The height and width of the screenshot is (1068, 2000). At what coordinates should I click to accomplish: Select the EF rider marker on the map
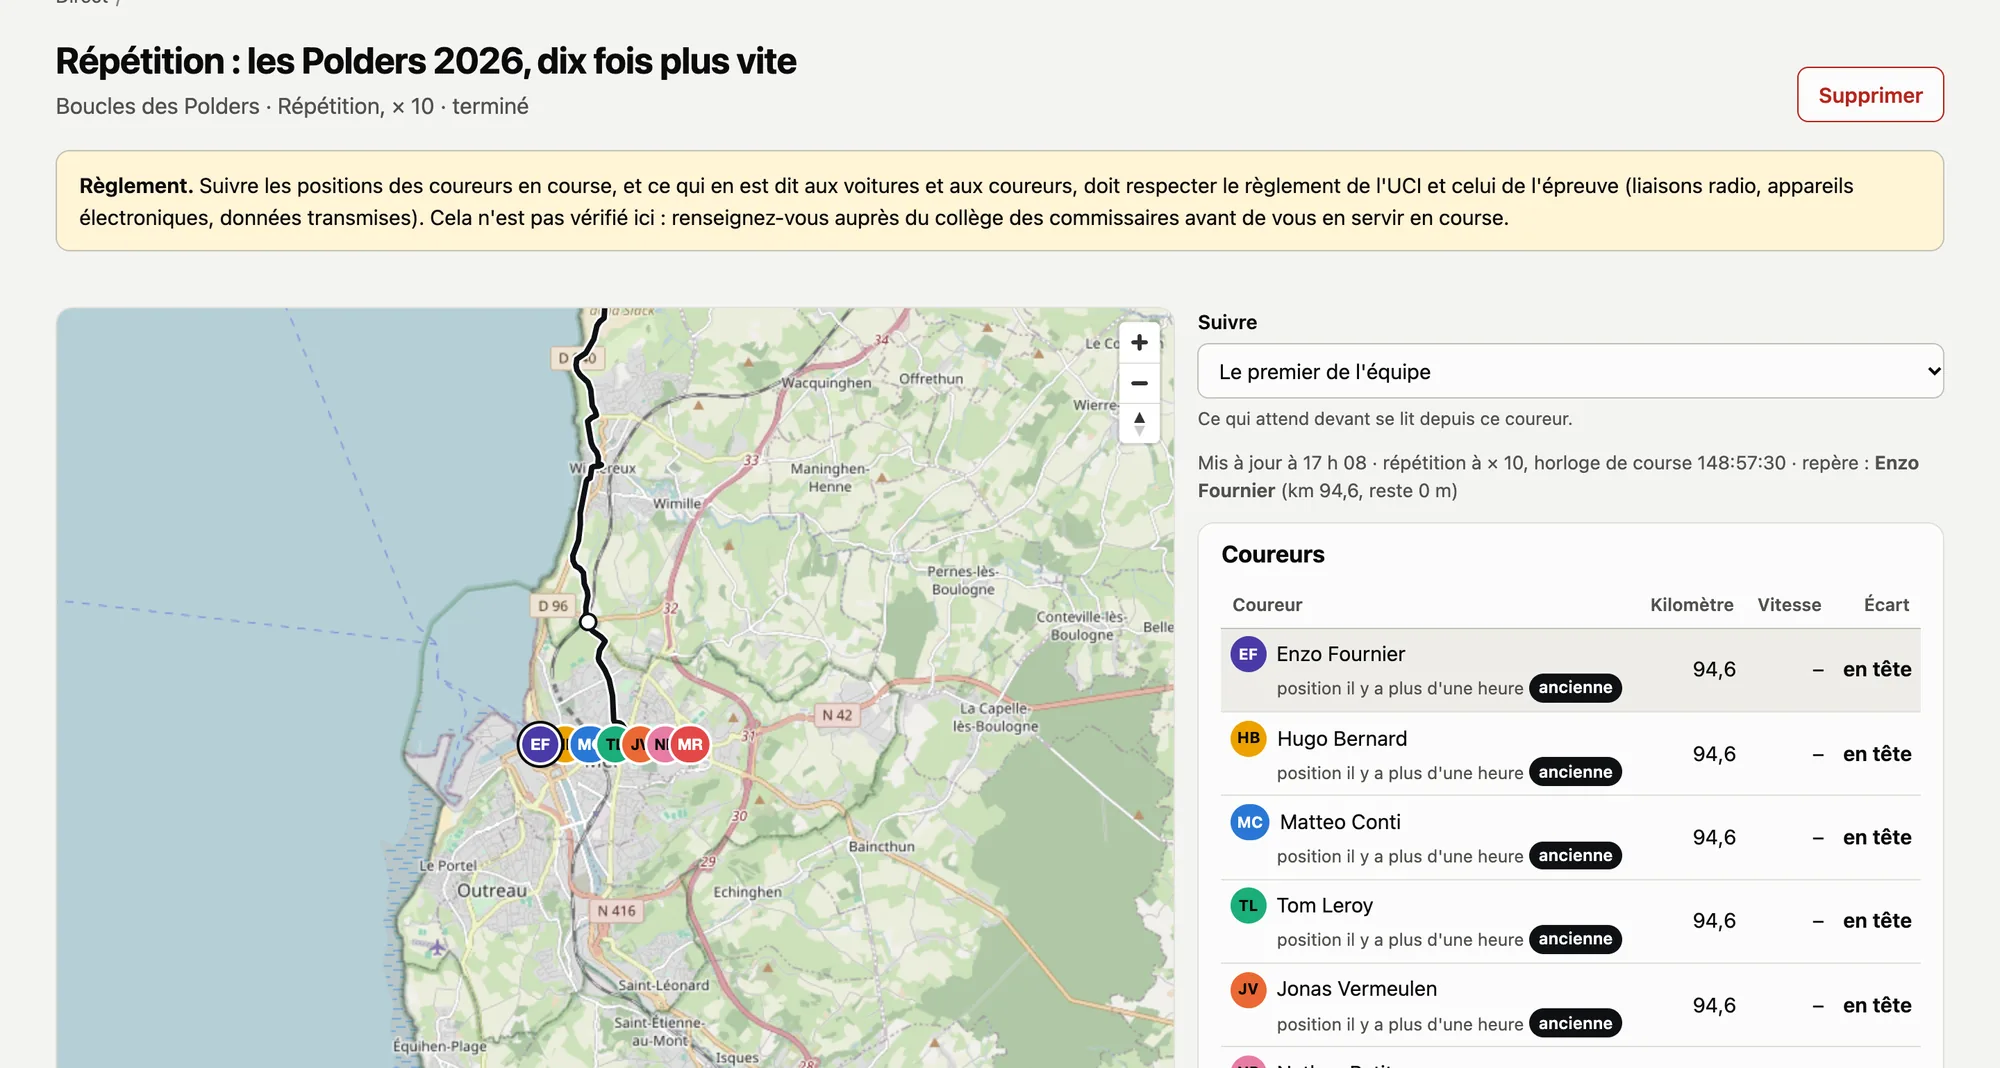[540, 744]
